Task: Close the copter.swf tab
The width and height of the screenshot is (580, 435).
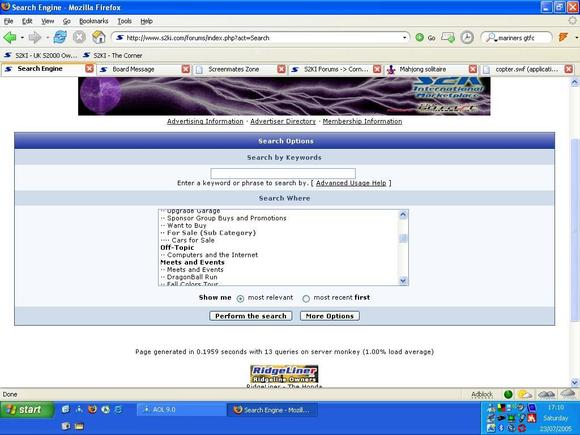Action: pyautogui.click(x=569, y=69)
